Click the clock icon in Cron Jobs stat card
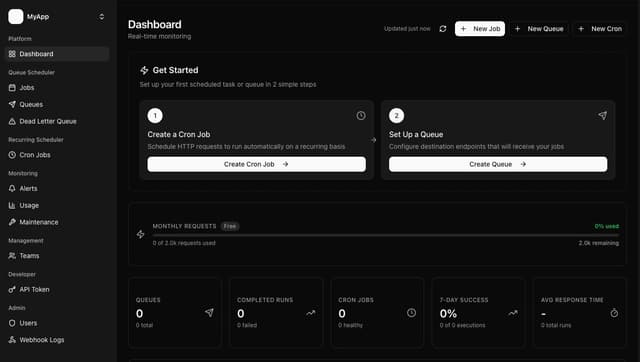This screenshot has height=362, width=640. (411, 313)
